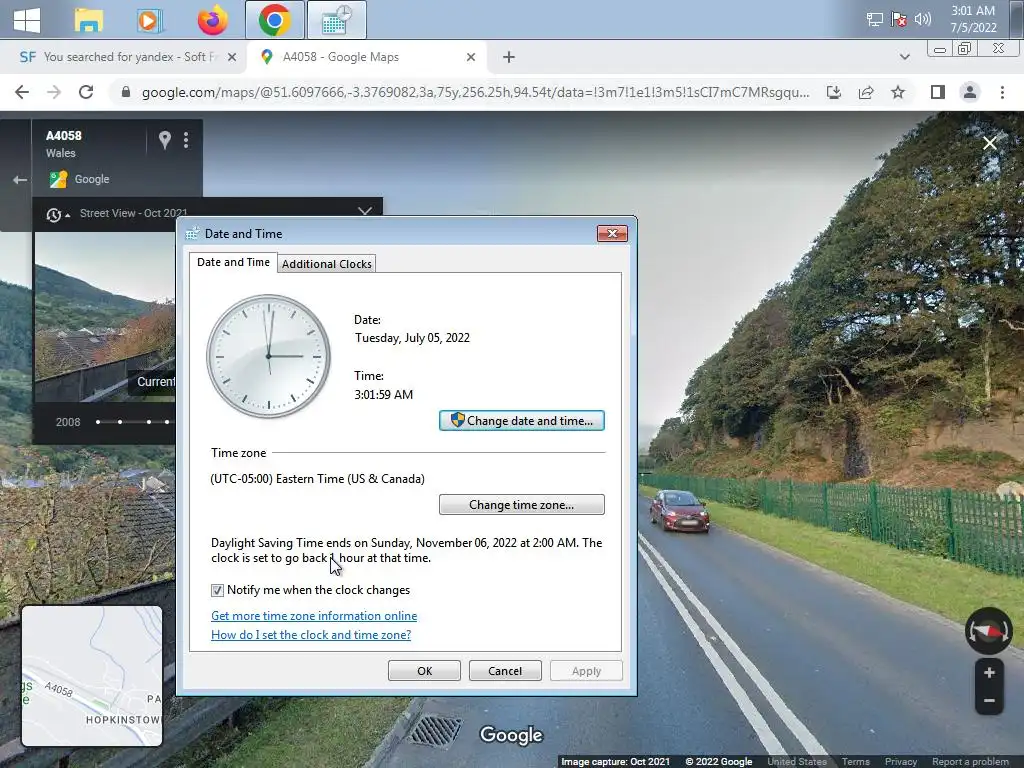Close the yandex search tab

click(x=232, y=57)
